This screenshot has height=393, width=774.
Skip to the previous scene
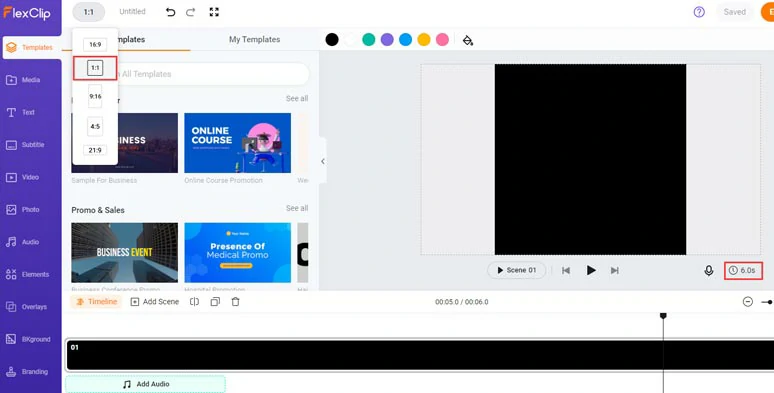(x=566, y=271)
